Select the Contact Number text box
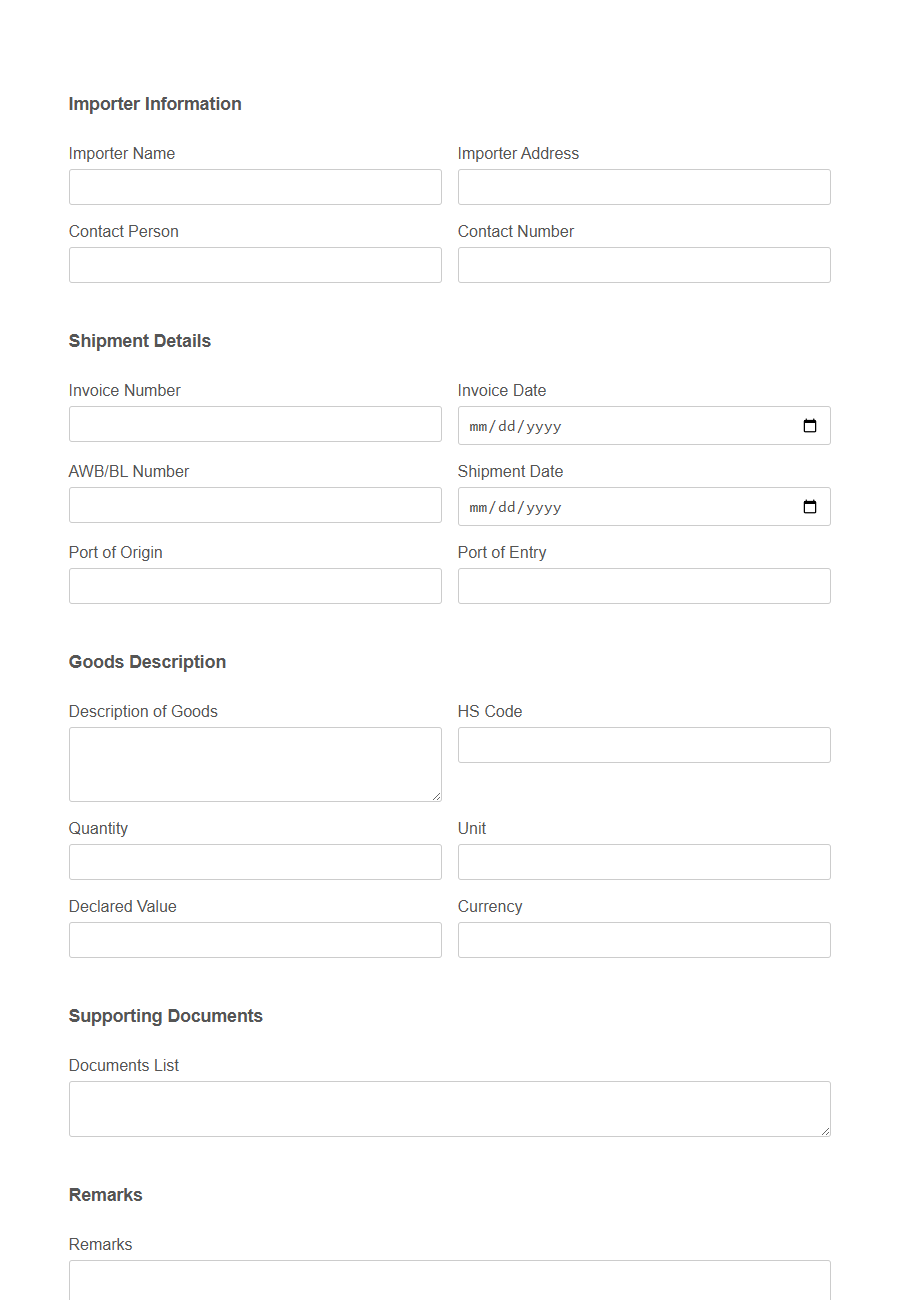The width and height of the screenshot is (900, 1300). coord(644,265)
